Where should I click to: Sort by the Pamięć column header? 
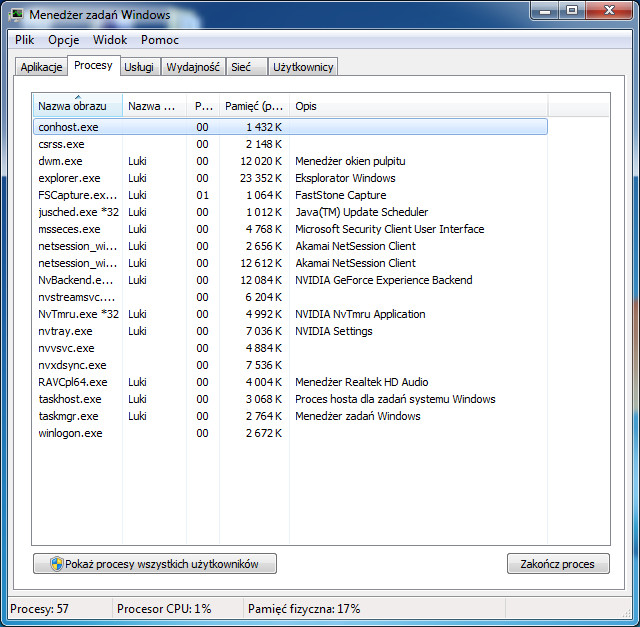[x=254, y=106]
